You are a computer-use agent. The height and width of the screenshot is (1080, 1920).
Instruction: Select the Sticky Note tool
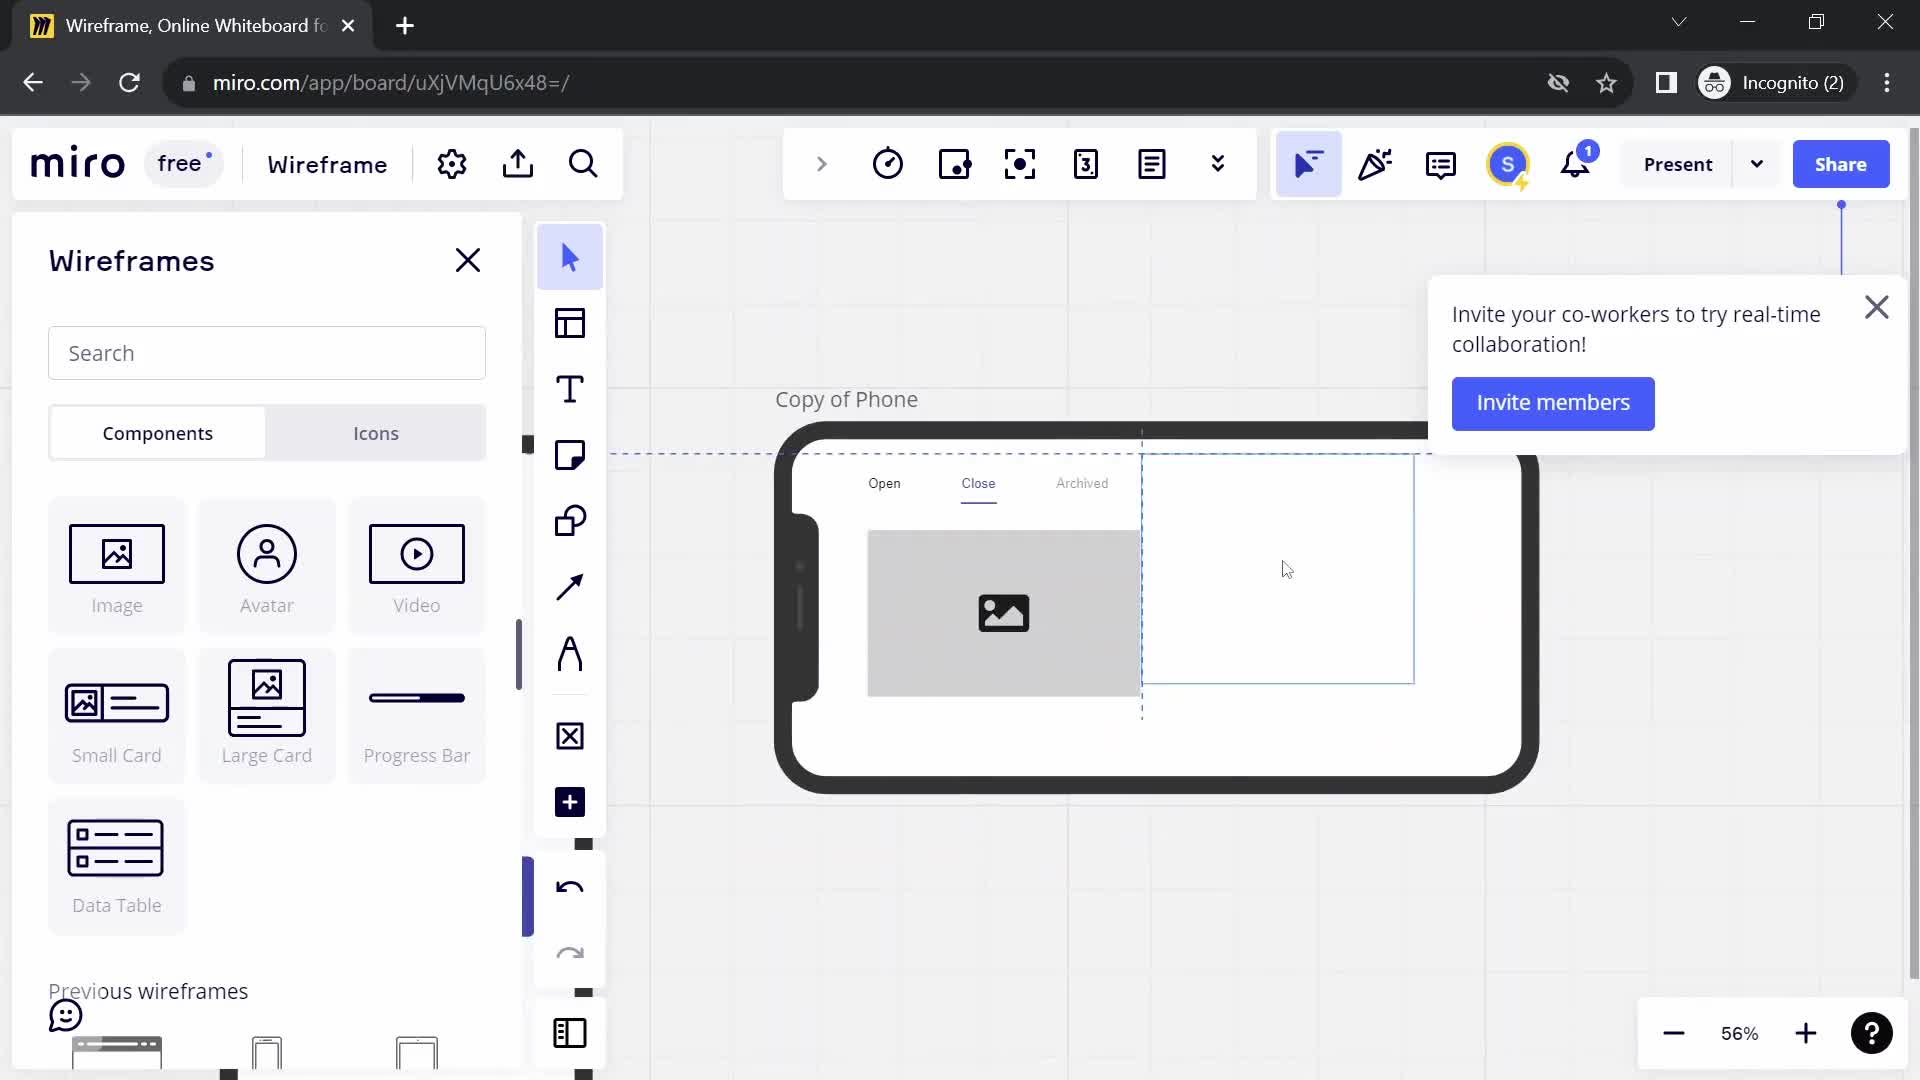tap(570, 455)
